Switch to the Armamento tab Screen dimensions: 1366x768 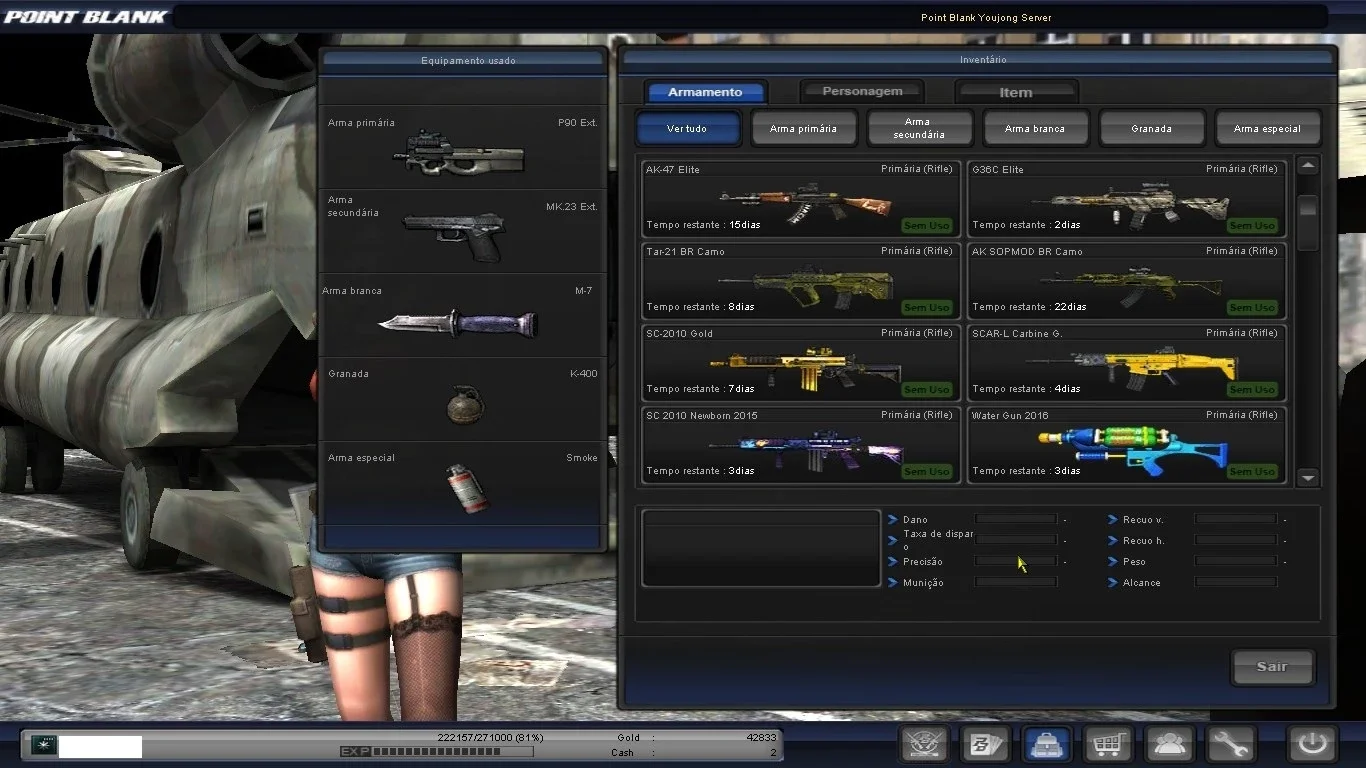pos(706,92)
